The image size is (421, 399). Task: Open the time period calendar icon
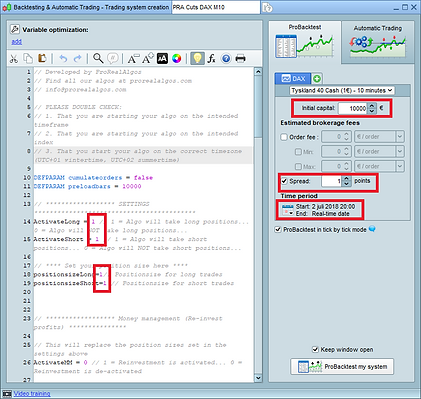point(287,210)
